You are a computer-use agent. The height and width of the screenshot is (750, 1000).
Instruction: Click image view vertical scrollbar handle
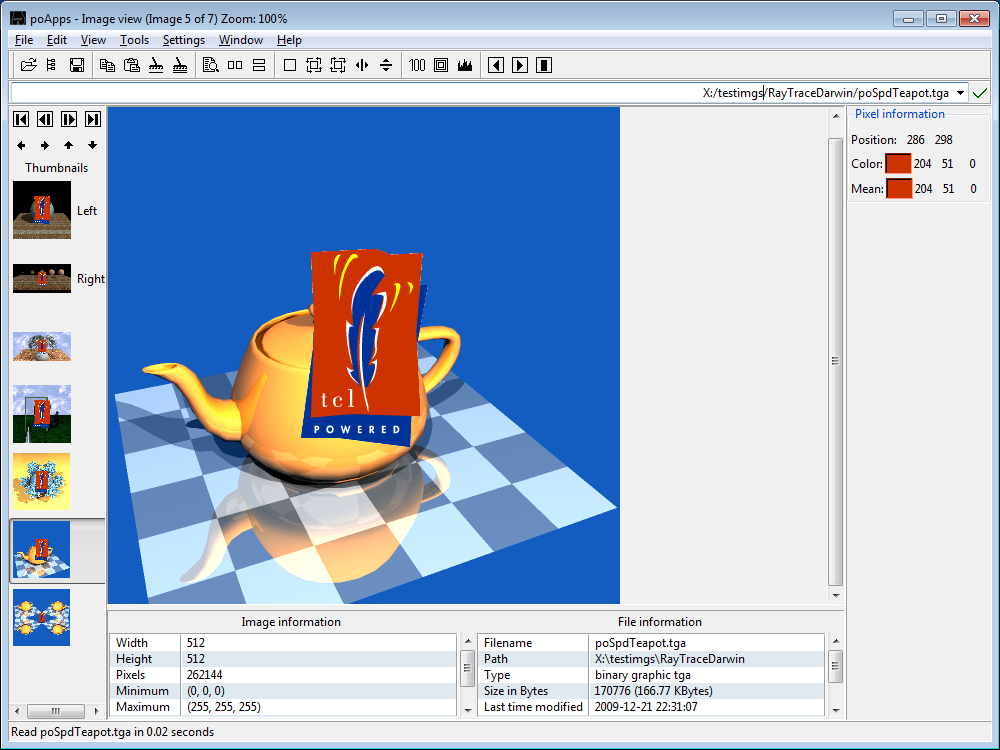tap(835, 361)
